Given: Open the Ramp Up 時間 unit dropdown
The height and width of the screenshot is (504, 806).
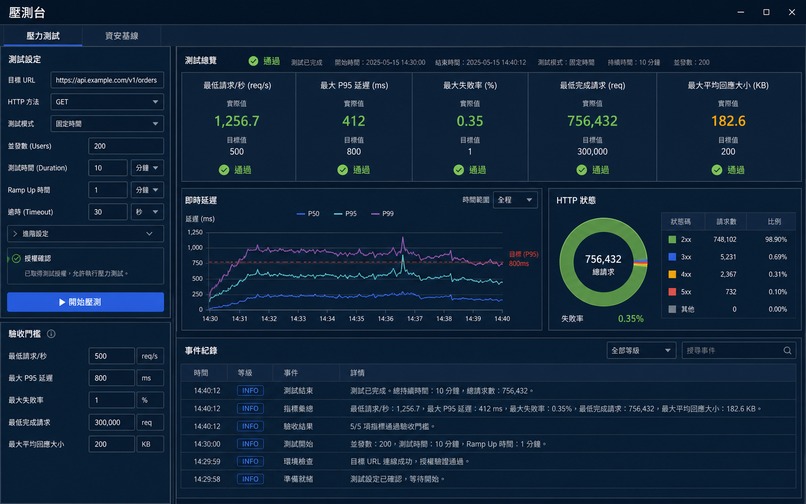Looking at the screenshot, I should point(147,190).
